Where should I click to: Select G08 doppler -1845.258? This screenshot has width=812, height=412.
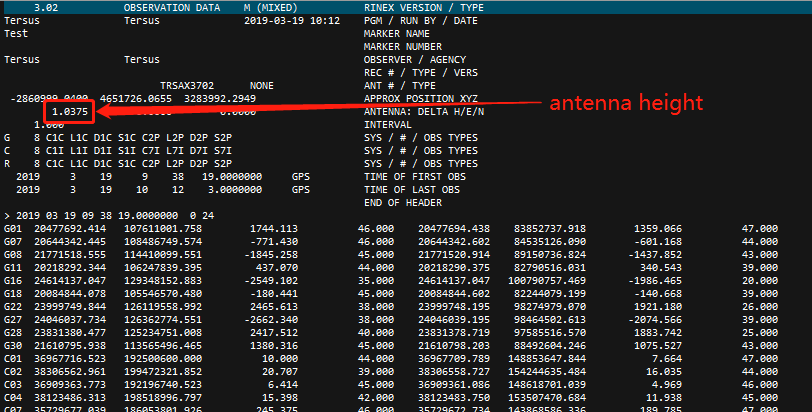[271, 255]
